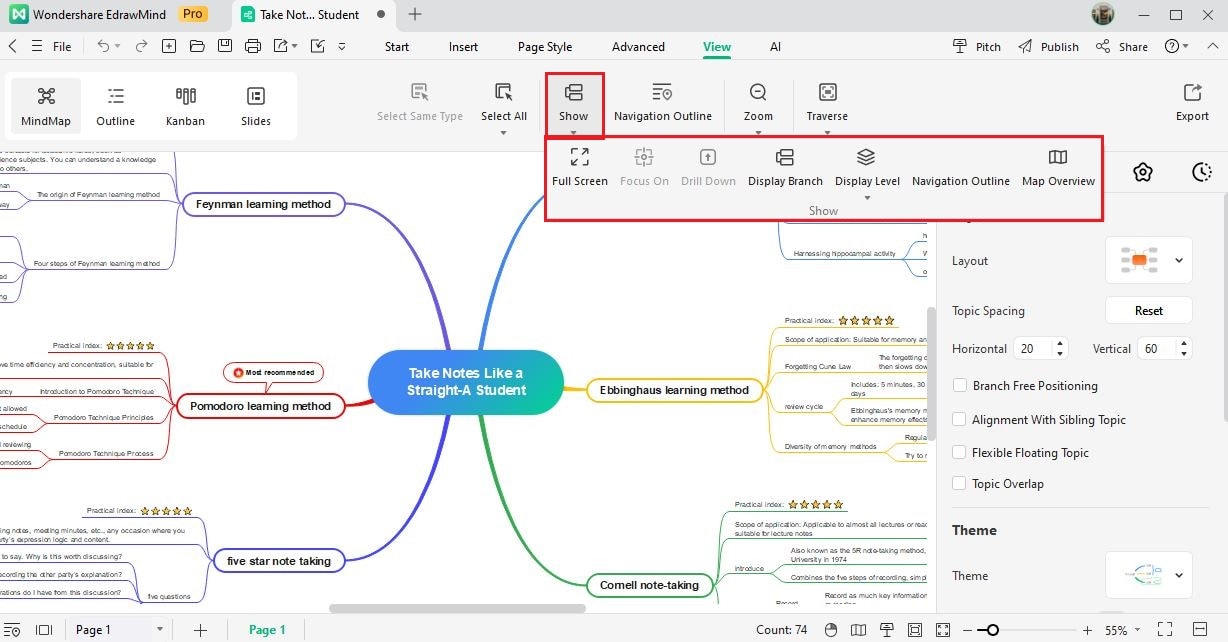Enable Branch Free Positioning
The width and height of the screenshot is (1228, 642).
tap(960, 386)
